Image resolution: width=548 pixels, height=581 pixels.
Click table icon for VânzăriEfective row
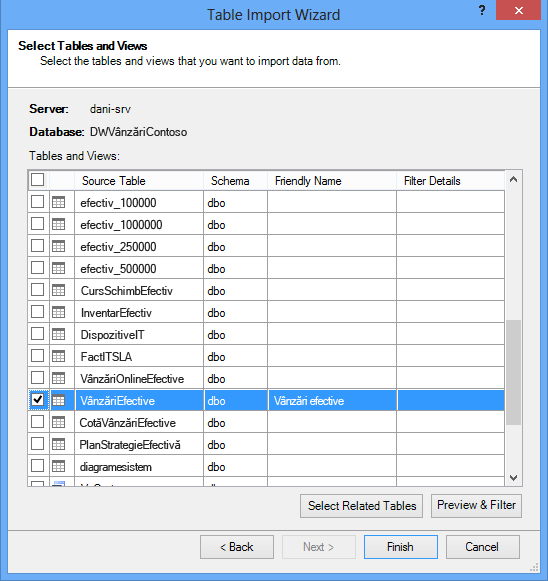(59, 400)
